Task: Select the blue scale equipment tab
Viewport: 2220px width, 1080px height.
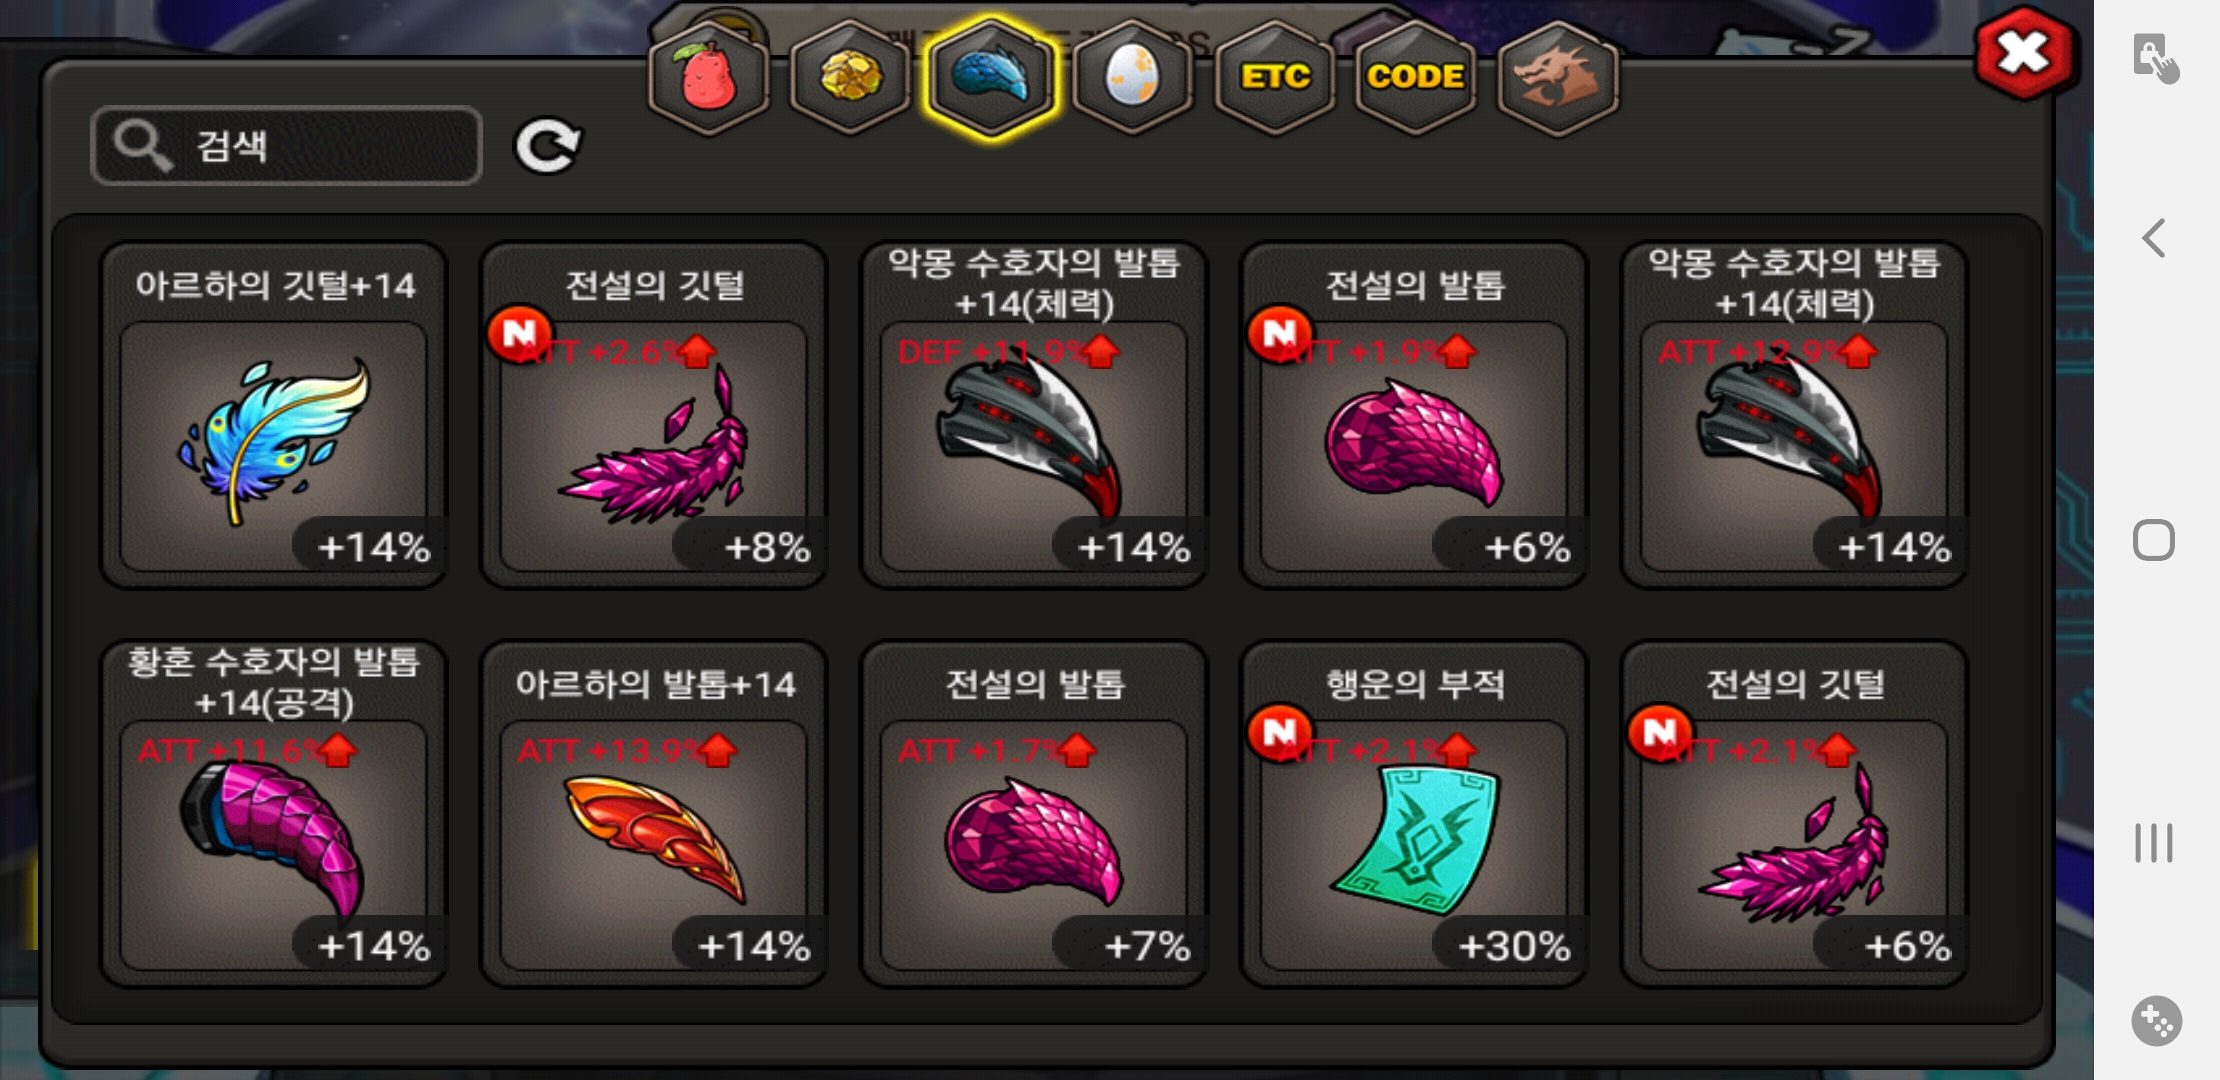Action: pos(990,78)
